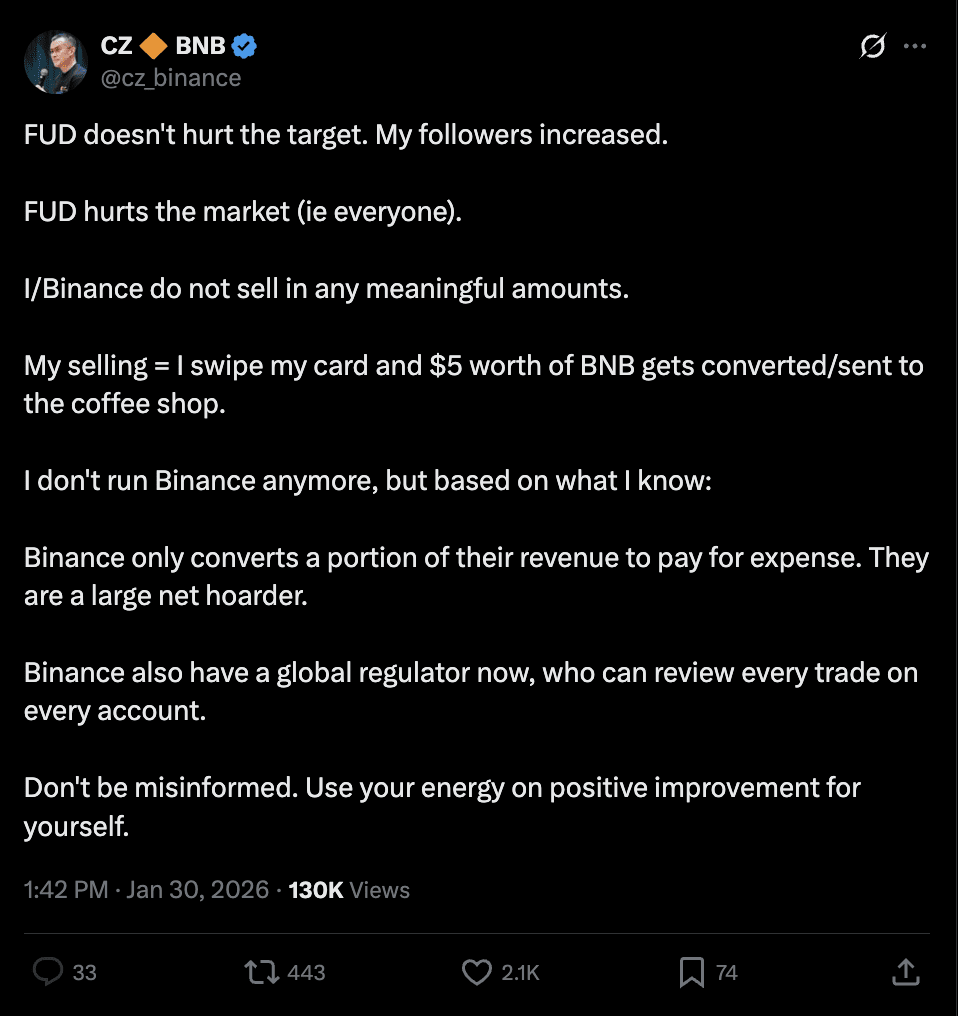Click the reply speech bubble icon

coord(47,972)
